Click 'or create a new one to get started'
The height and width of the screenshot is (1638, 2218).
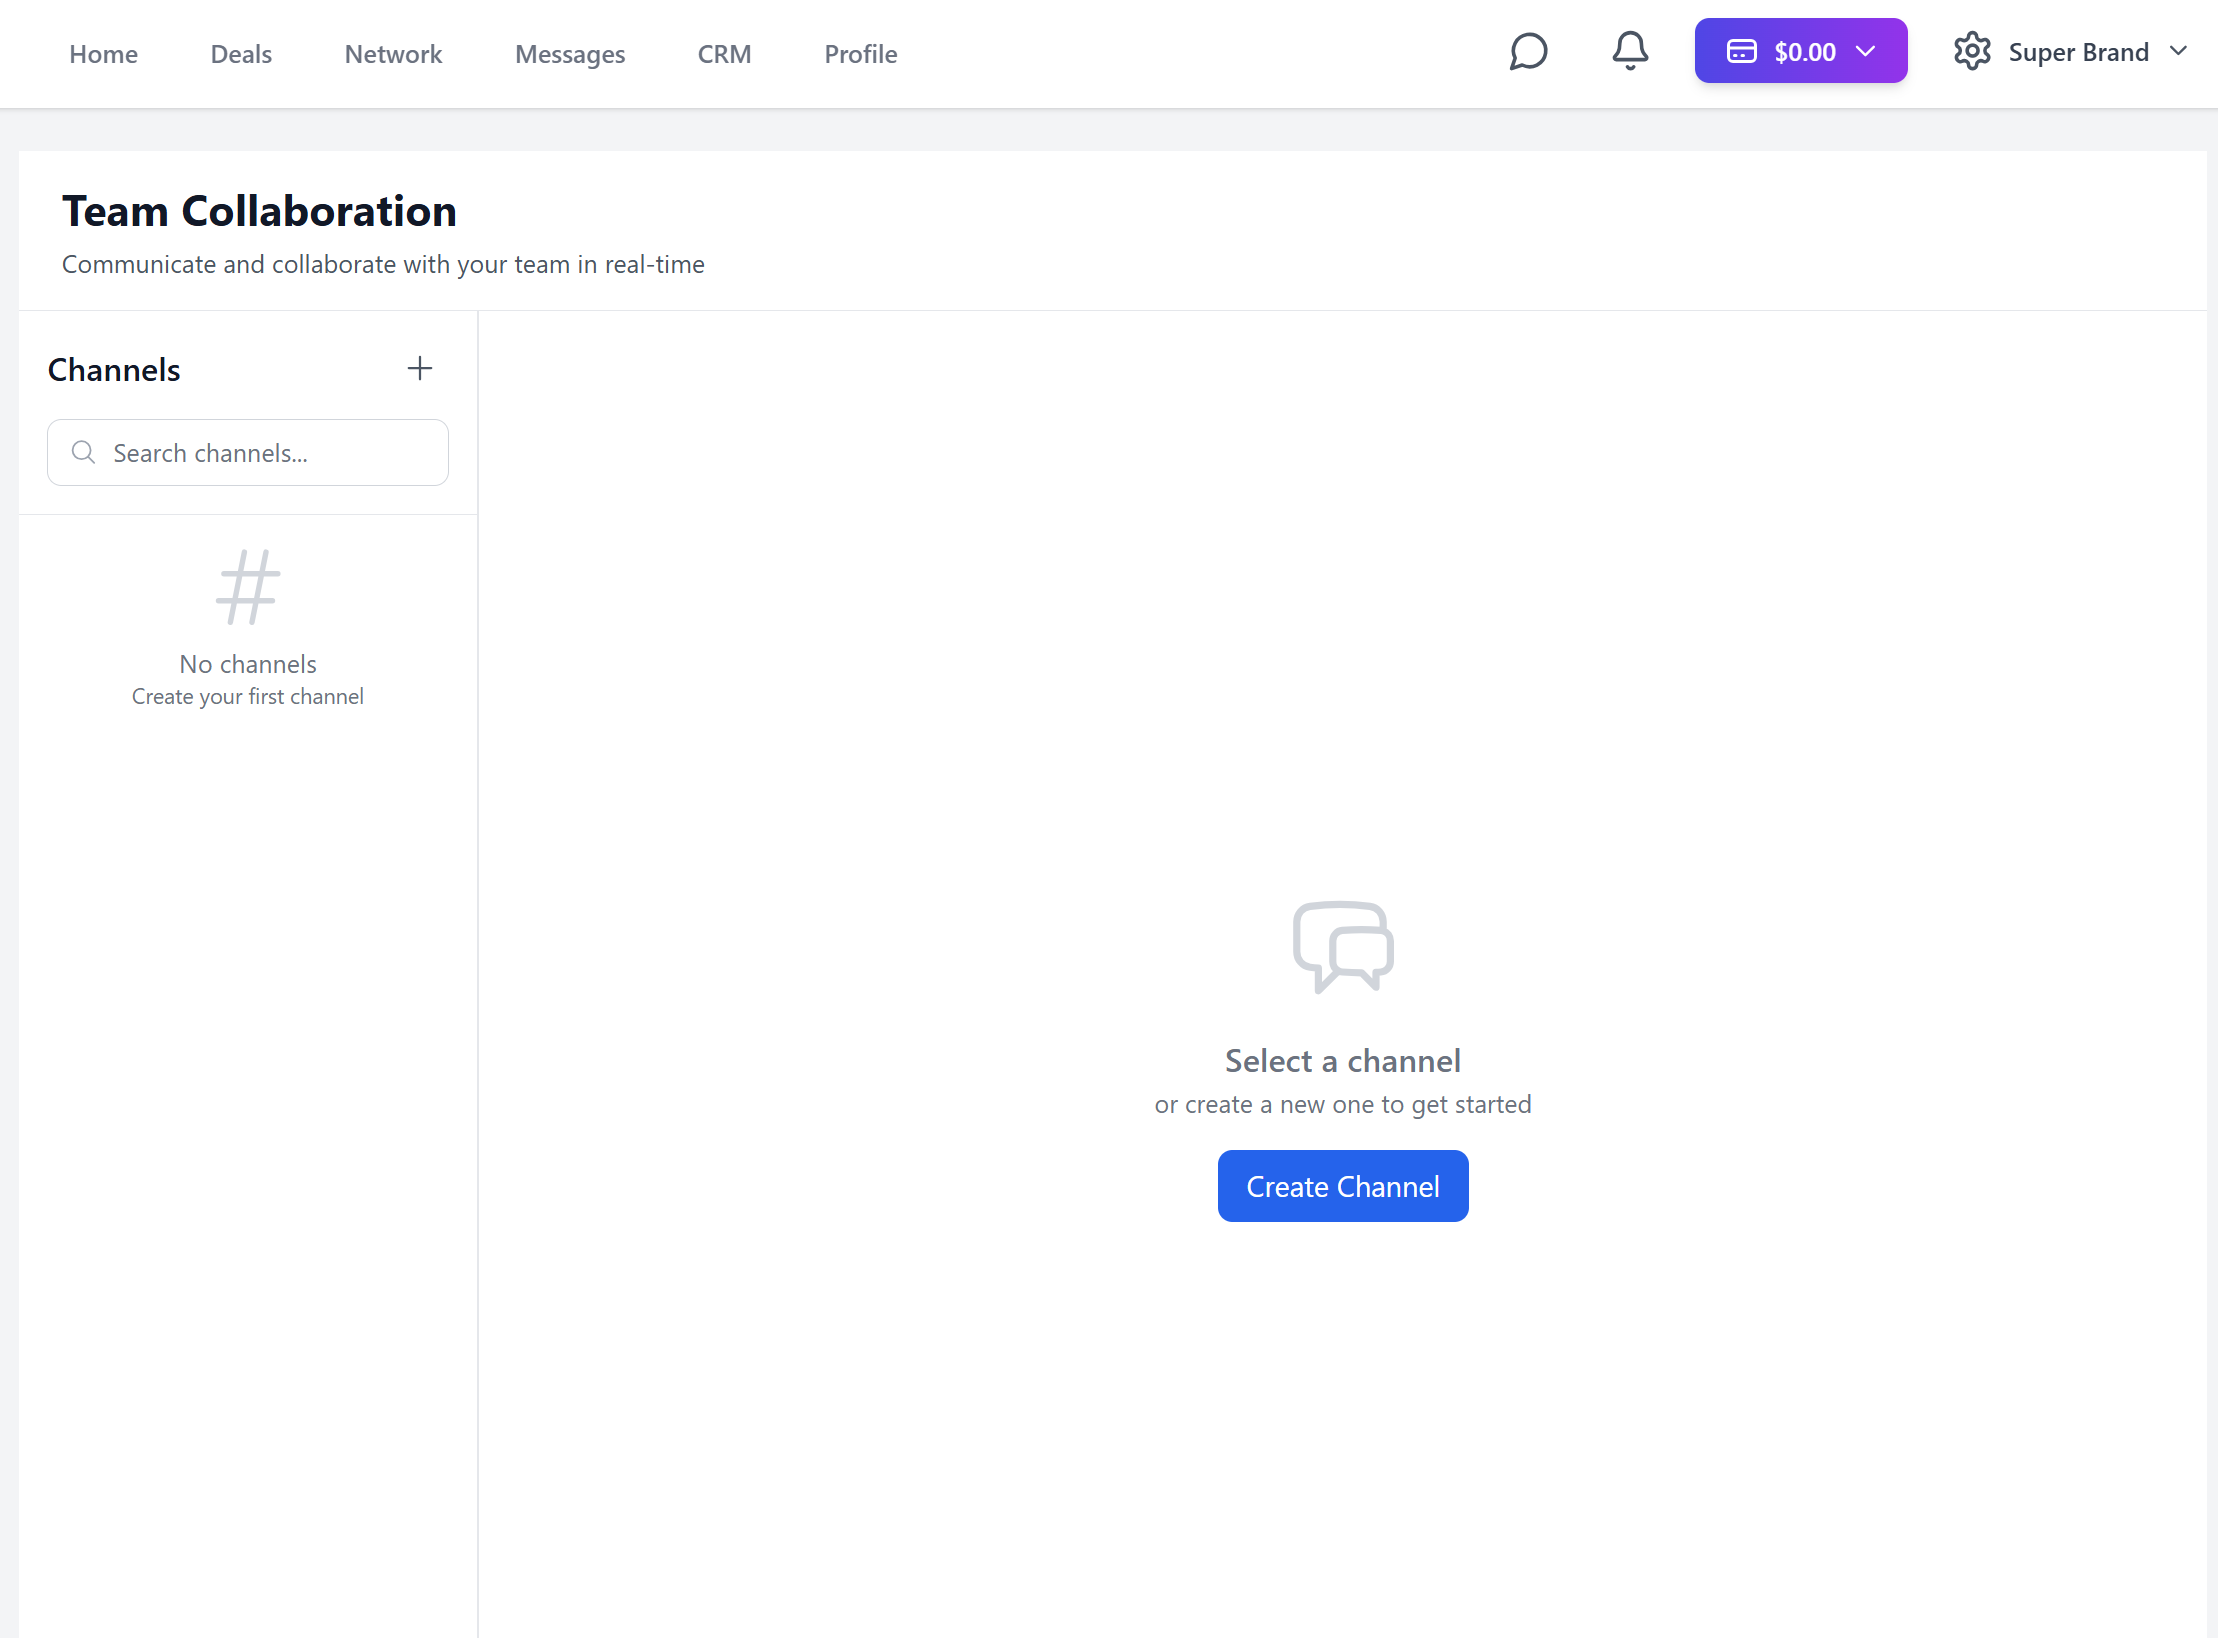[x=1343, y=1105]
